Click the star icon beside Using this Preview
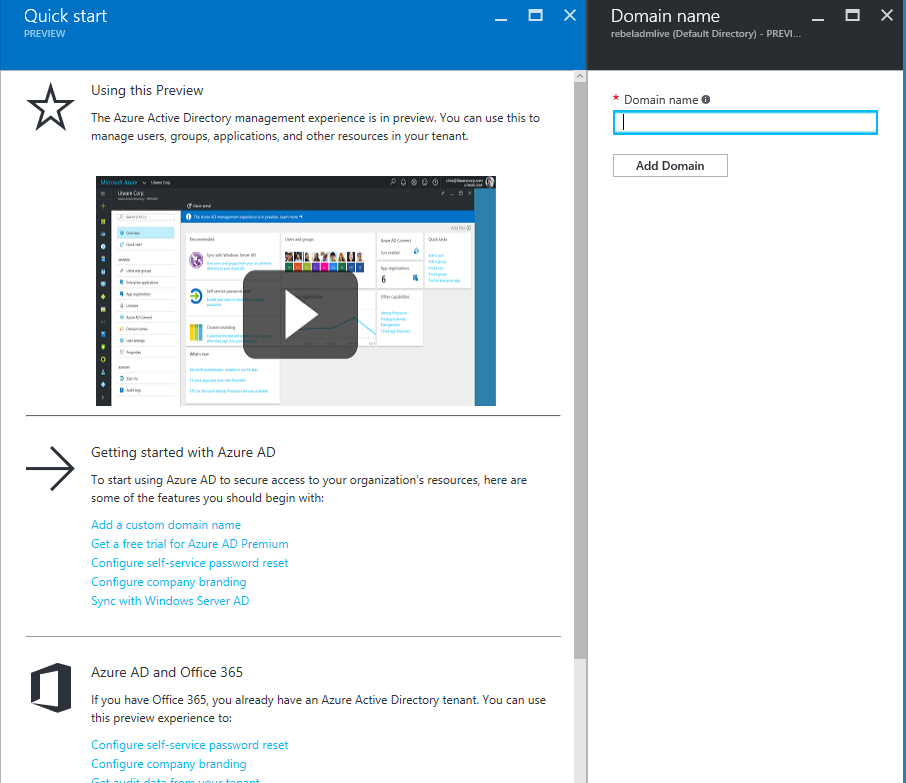The image size is (906, 783). [50, 107]
